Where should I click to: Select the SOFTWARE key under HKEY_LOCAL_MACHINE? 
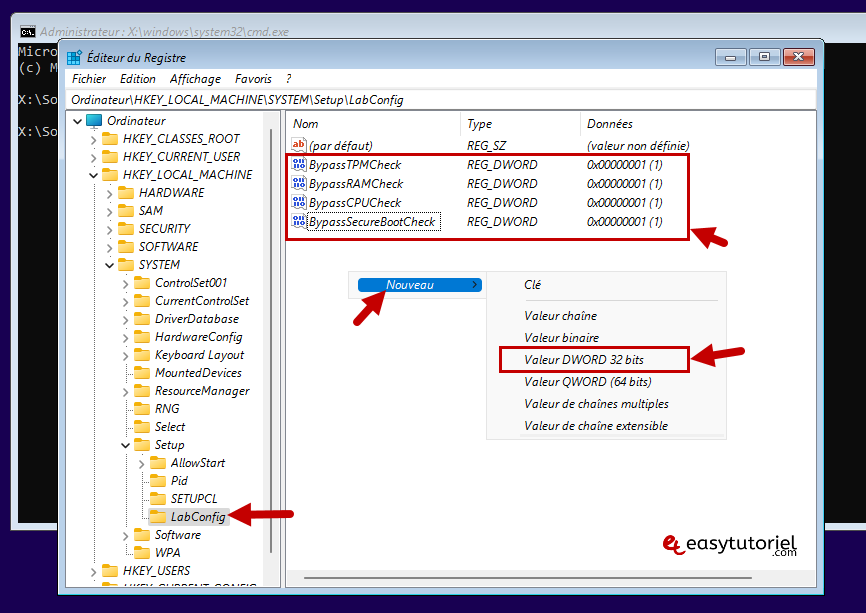[168, 247]
